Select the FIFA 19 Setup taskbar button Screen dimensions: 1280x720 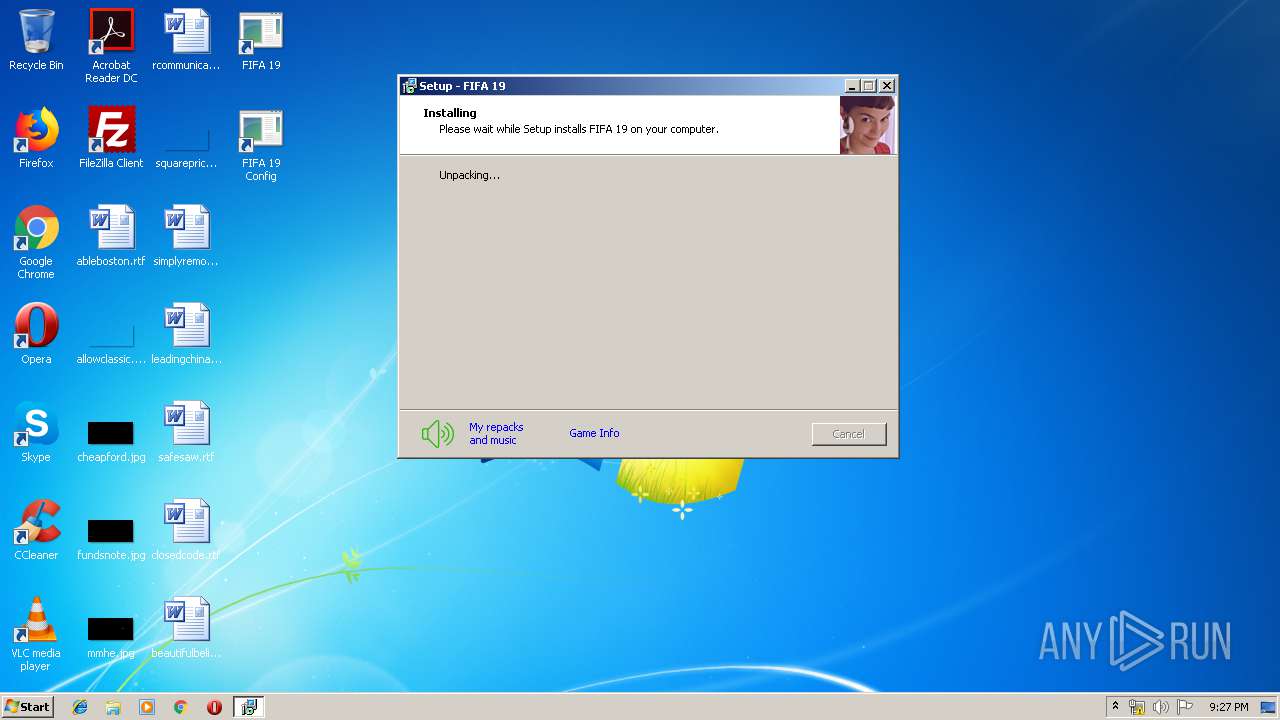coord(248,707)
